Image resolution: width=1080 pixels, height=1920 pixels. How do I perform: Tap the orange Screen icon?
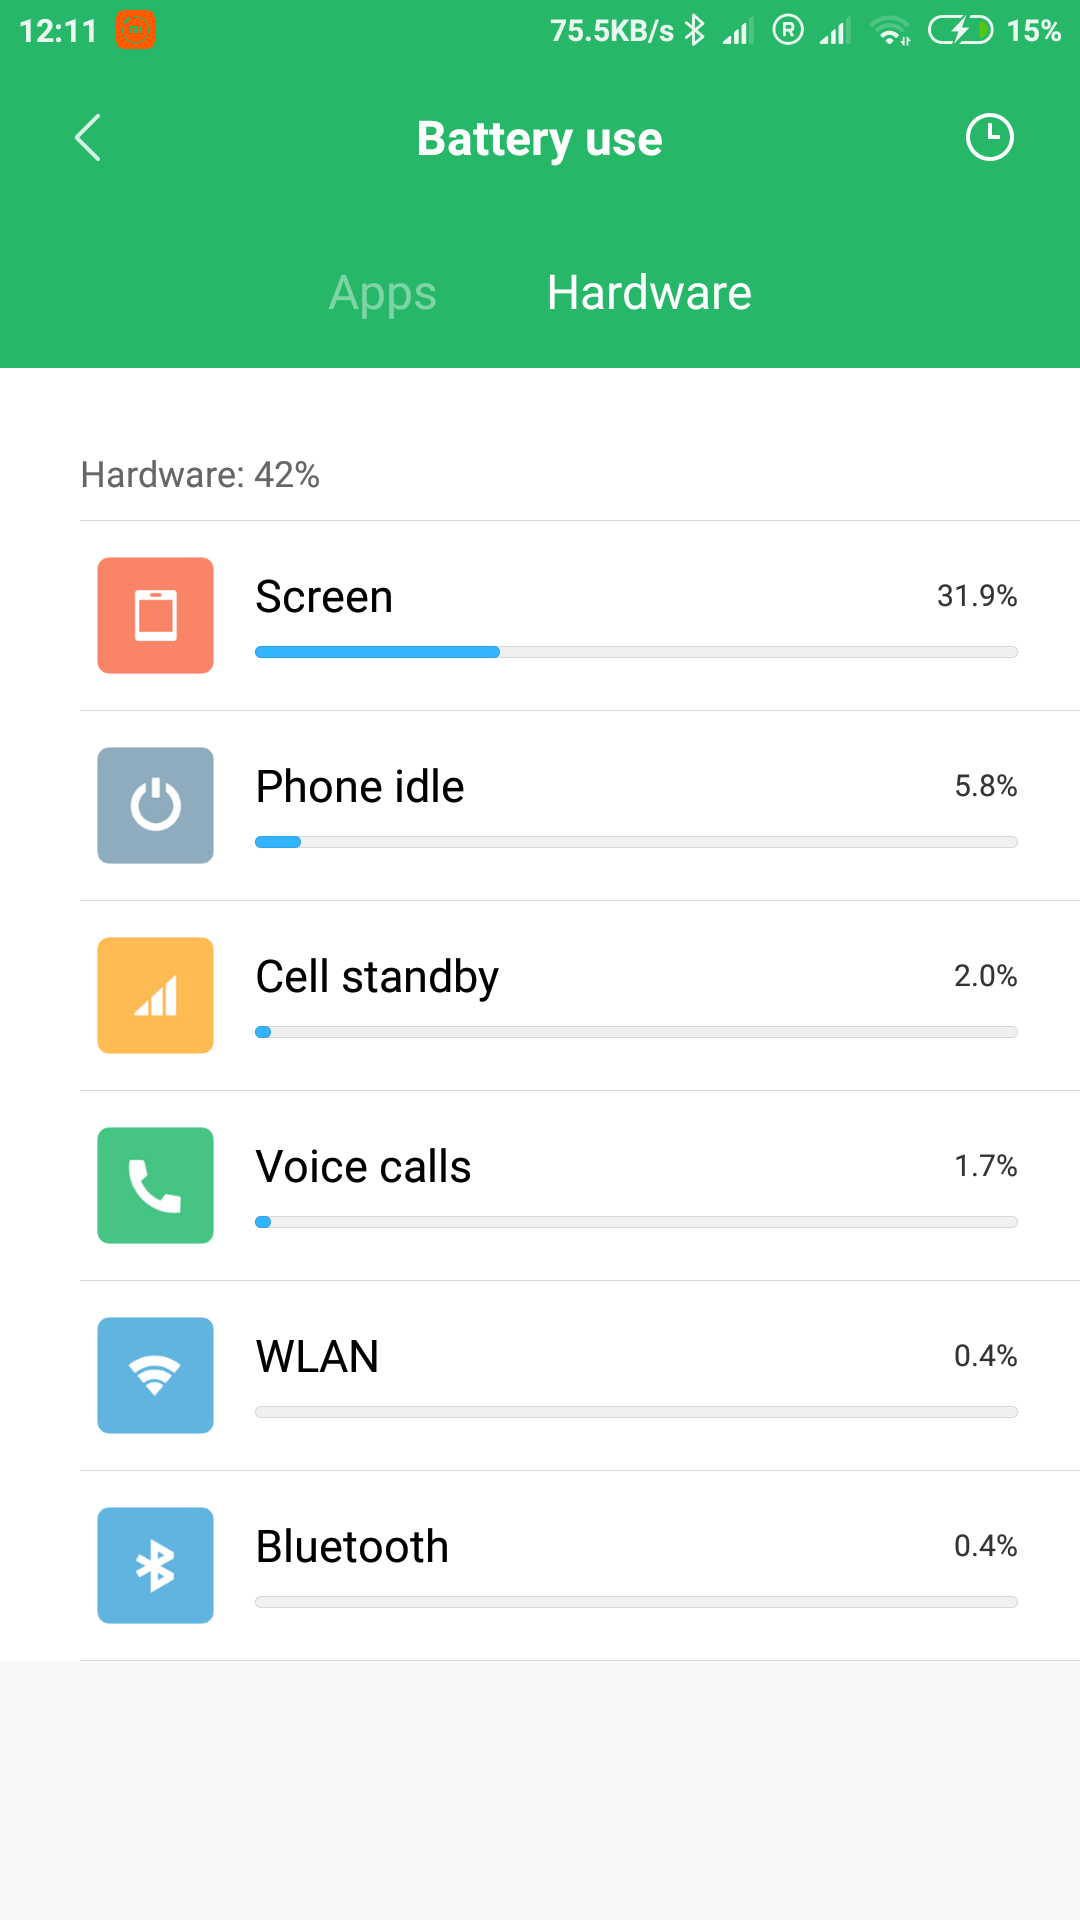coord(155,615)
